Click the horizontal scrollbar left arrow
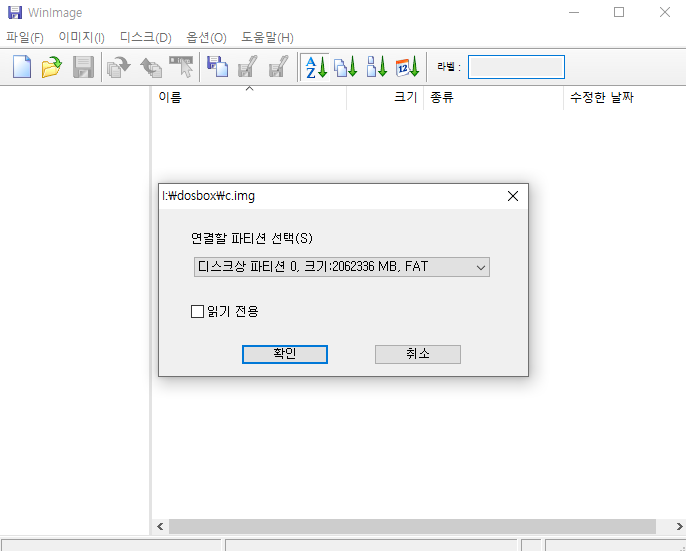This screenshot has width=686, height=551. (x=160, y=526)
